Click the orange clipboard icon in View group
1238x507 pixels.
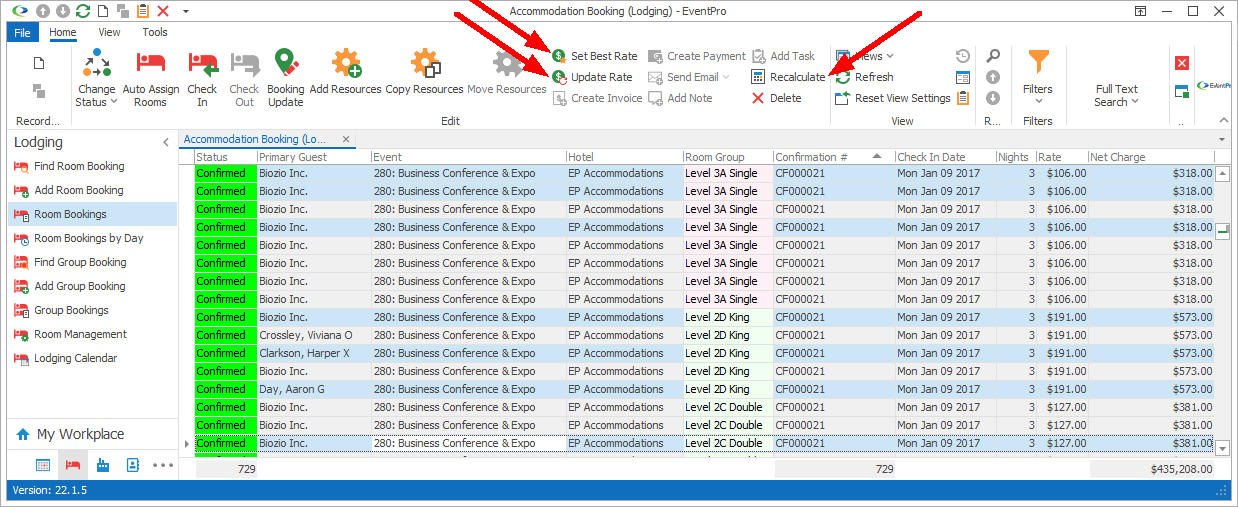pos(963,98)
